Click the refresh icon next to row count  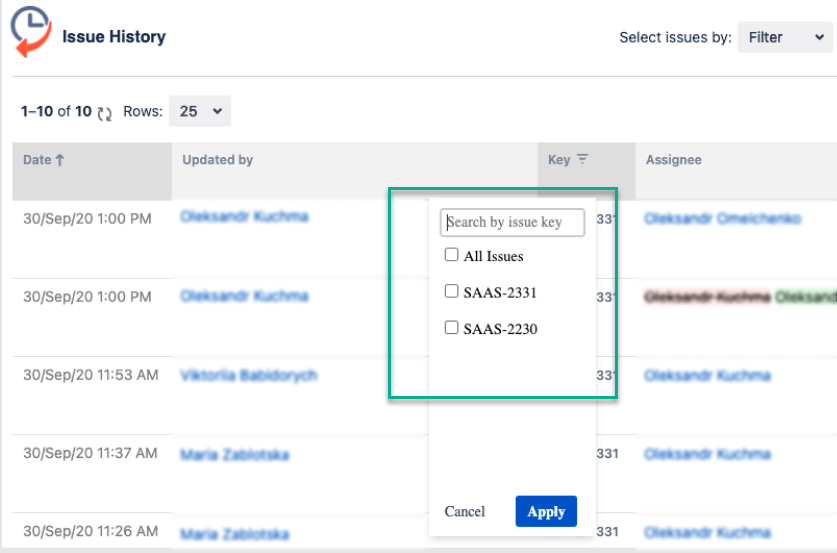(x=105, y=113)
